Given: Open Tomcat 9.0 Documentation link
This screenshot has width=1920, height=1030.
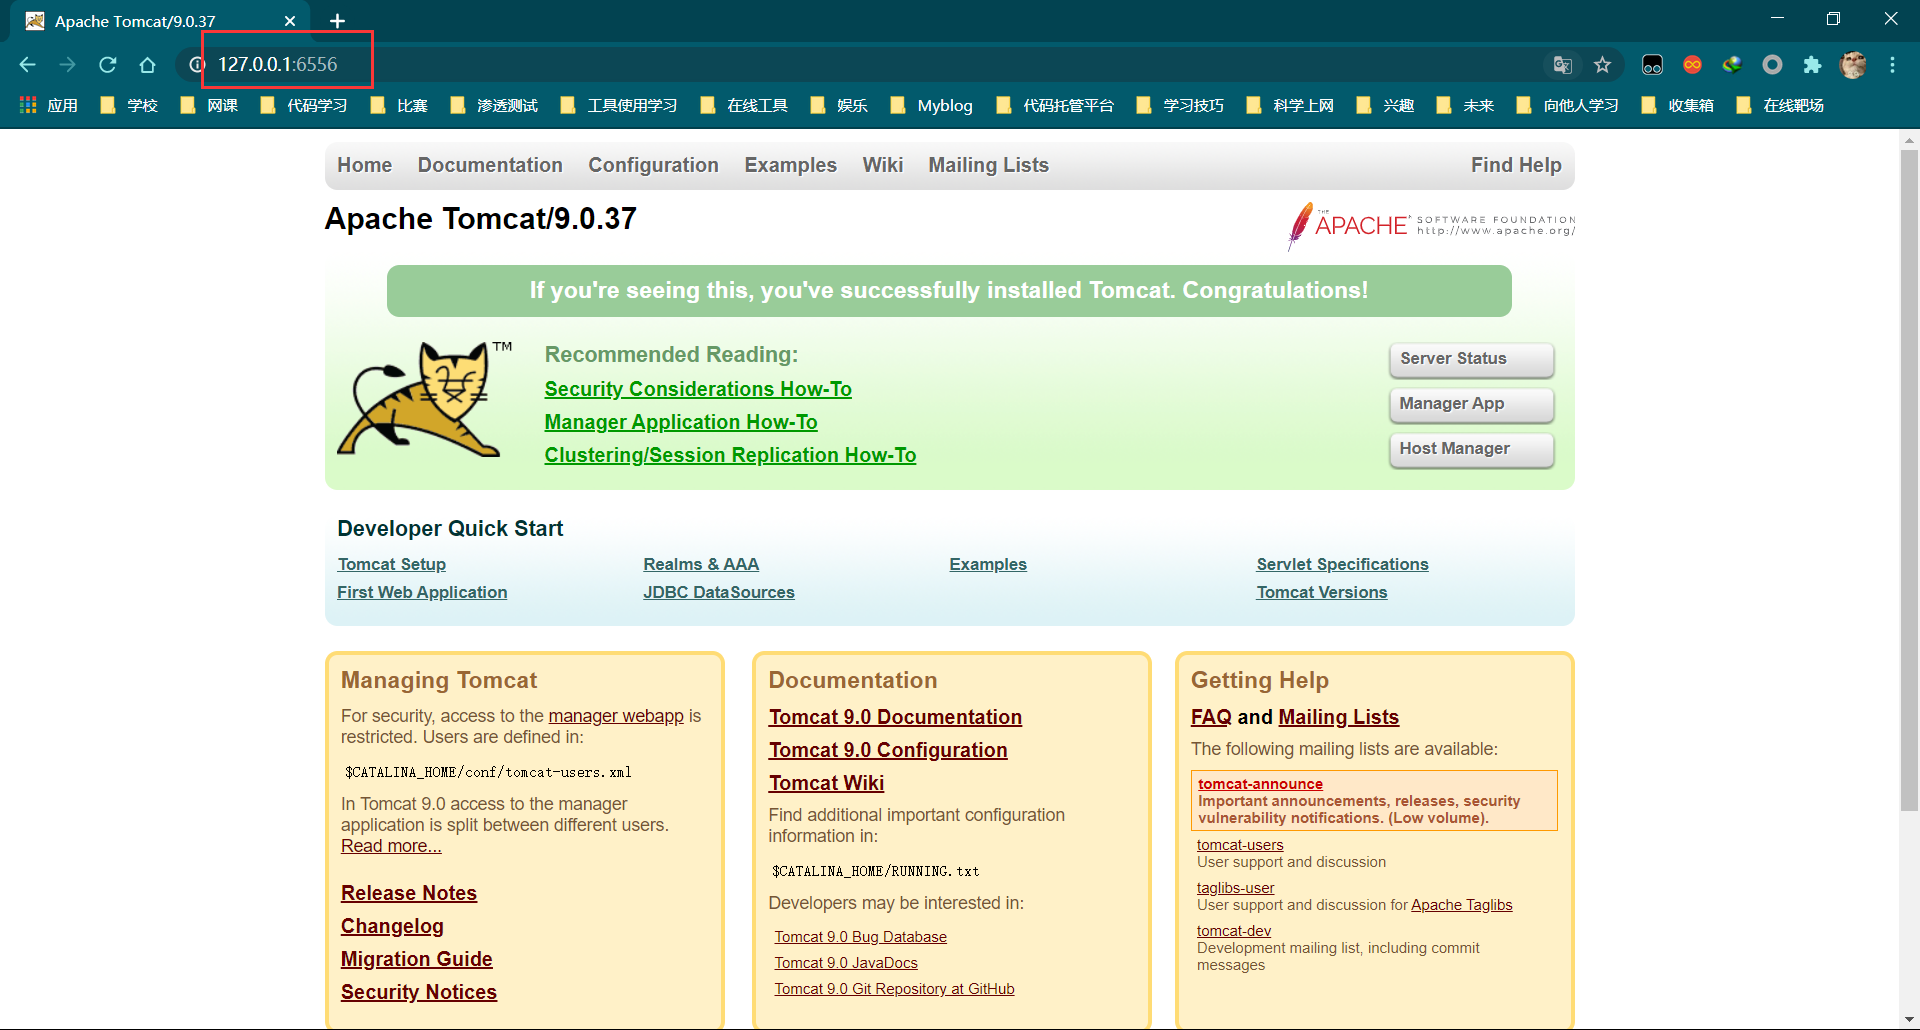Looking at the screenshot, I should 895,717.
